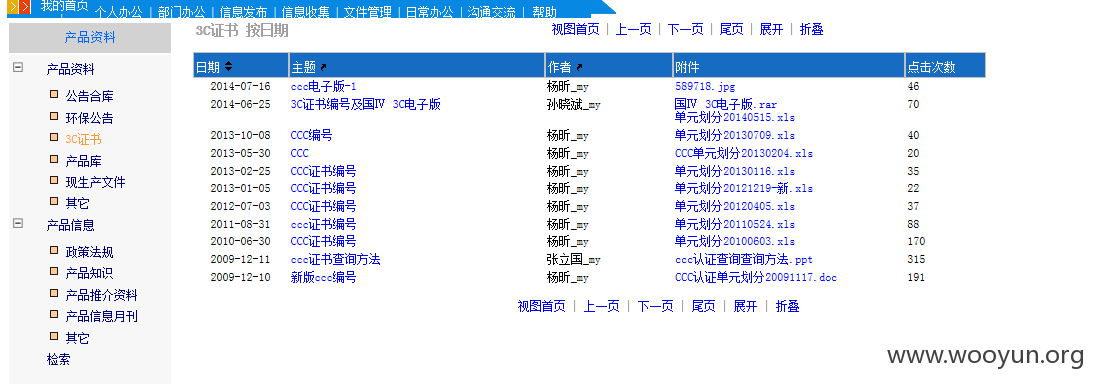Click top 展开 link
1093x384 pixels.
click(x=771, y=29)
